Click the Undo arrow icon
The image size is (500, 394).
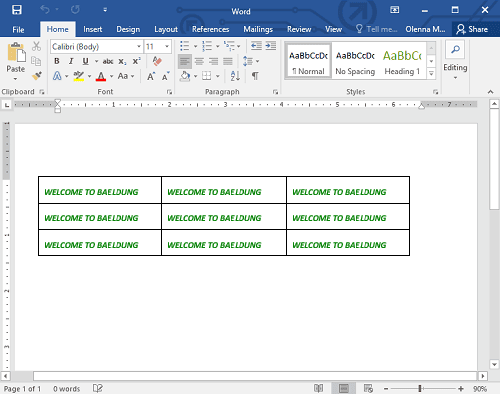(45, 10)
